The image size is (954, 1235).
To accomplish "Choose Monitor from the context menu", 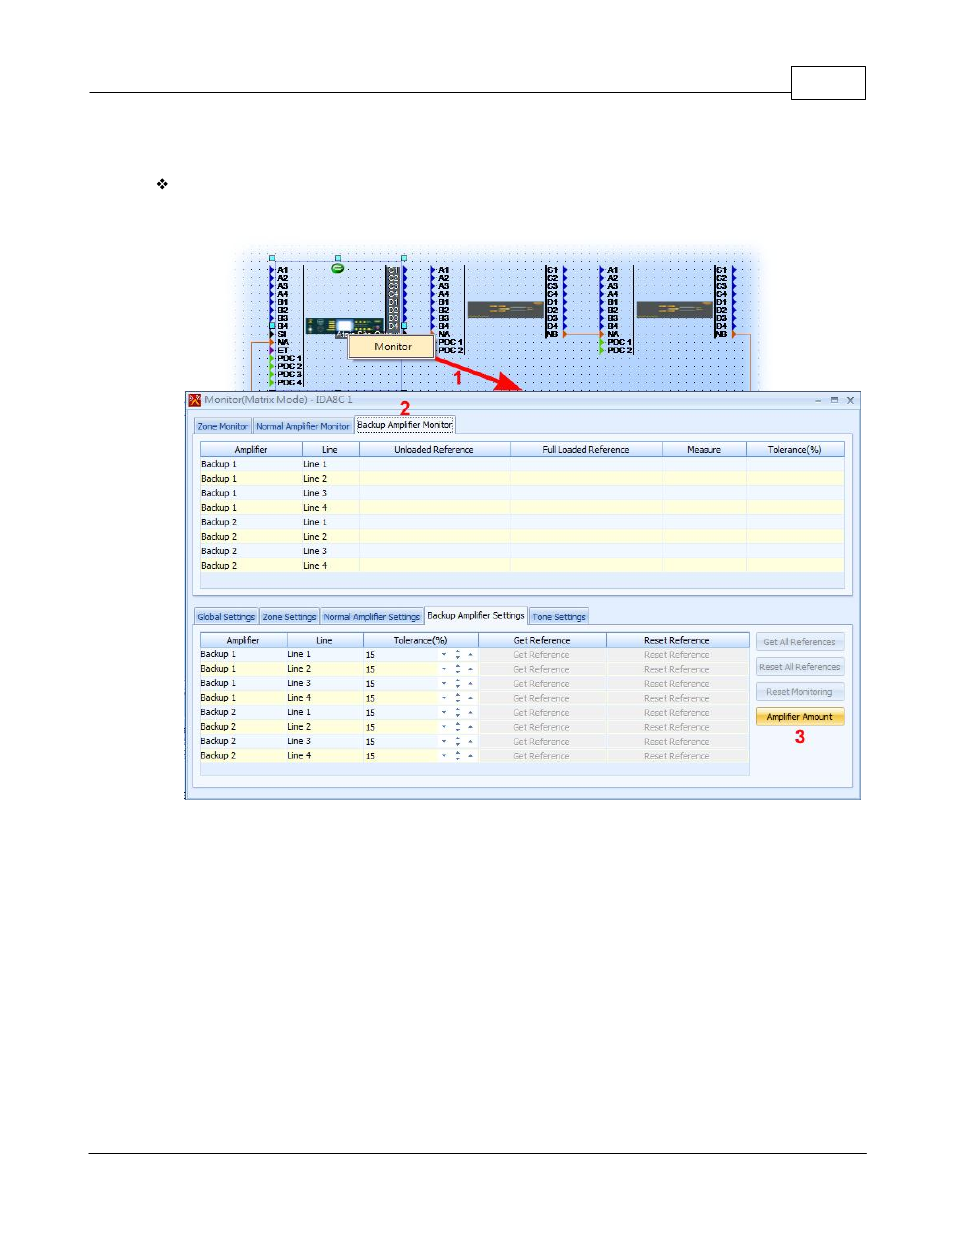I will [392, 347].
